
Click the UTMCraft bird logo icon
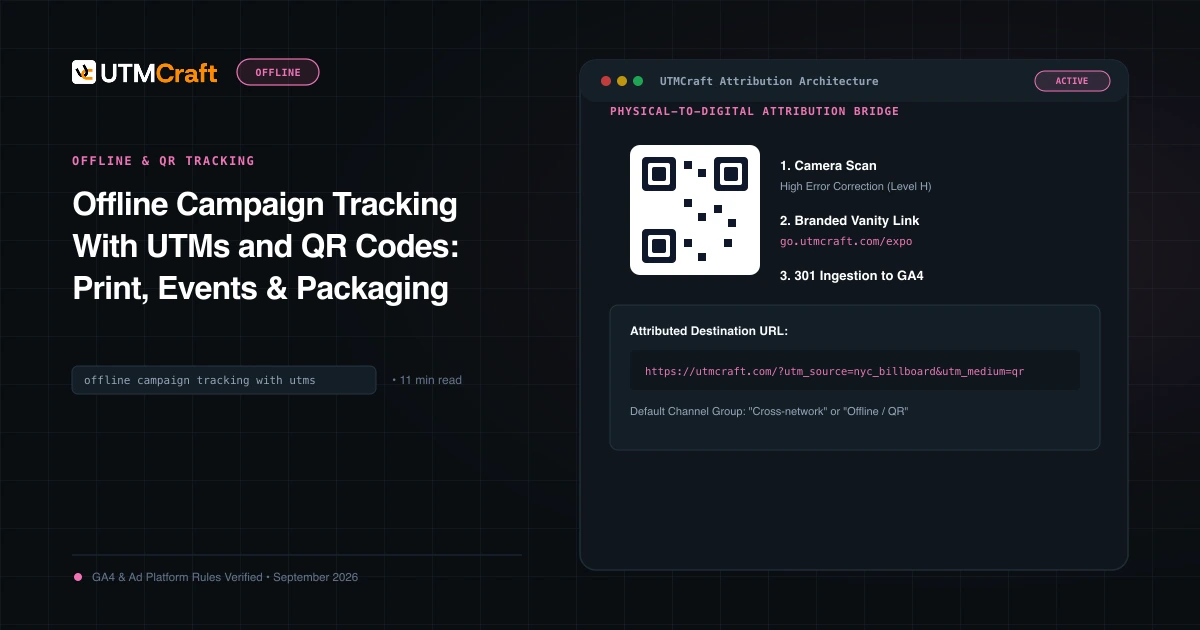coord(84,72)
